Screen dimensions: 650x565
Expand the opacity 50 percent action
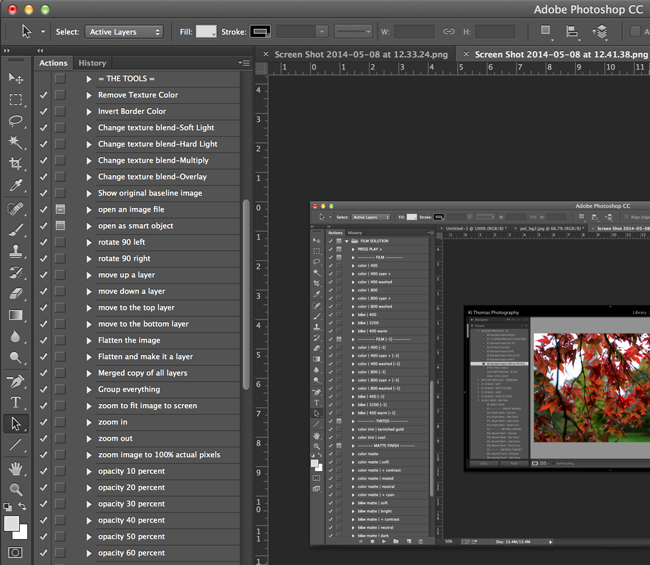click(x=89, y=537)
